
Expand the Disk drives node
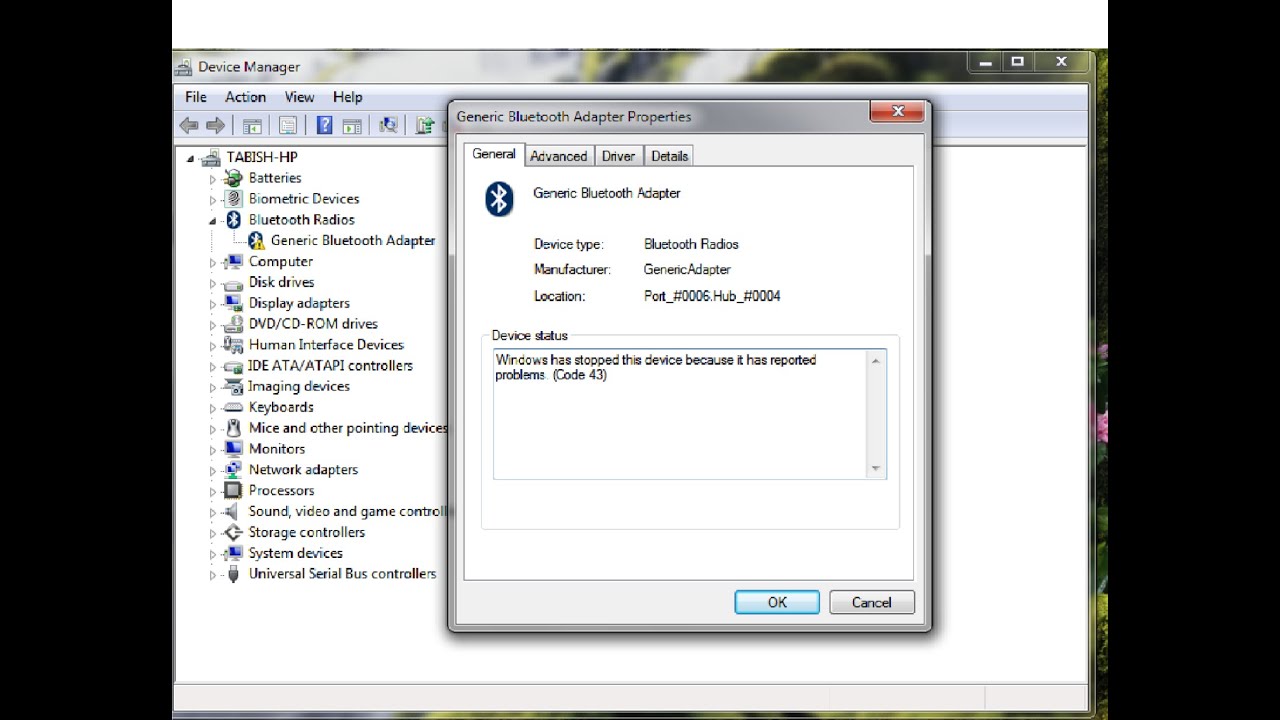pyautogui.click(x=212, y=283)
